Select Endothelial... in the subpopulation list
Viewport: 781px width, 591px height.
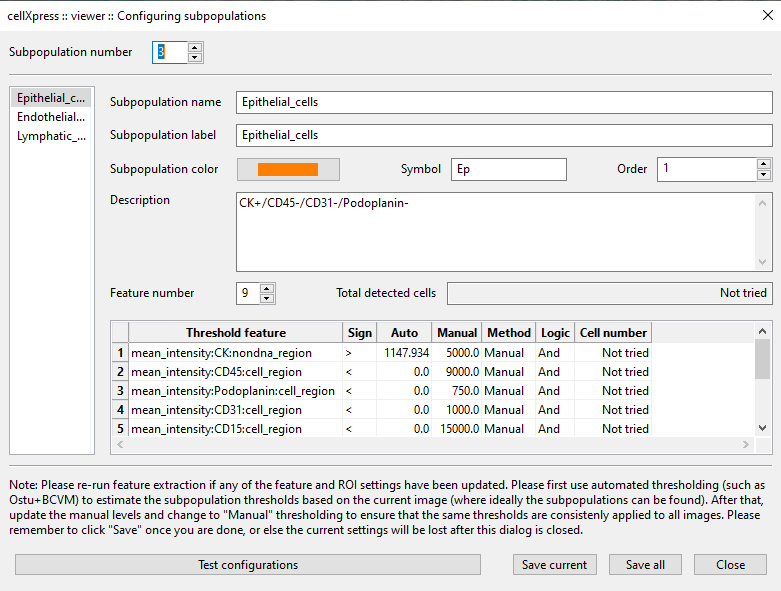click(x=51, y=117)
